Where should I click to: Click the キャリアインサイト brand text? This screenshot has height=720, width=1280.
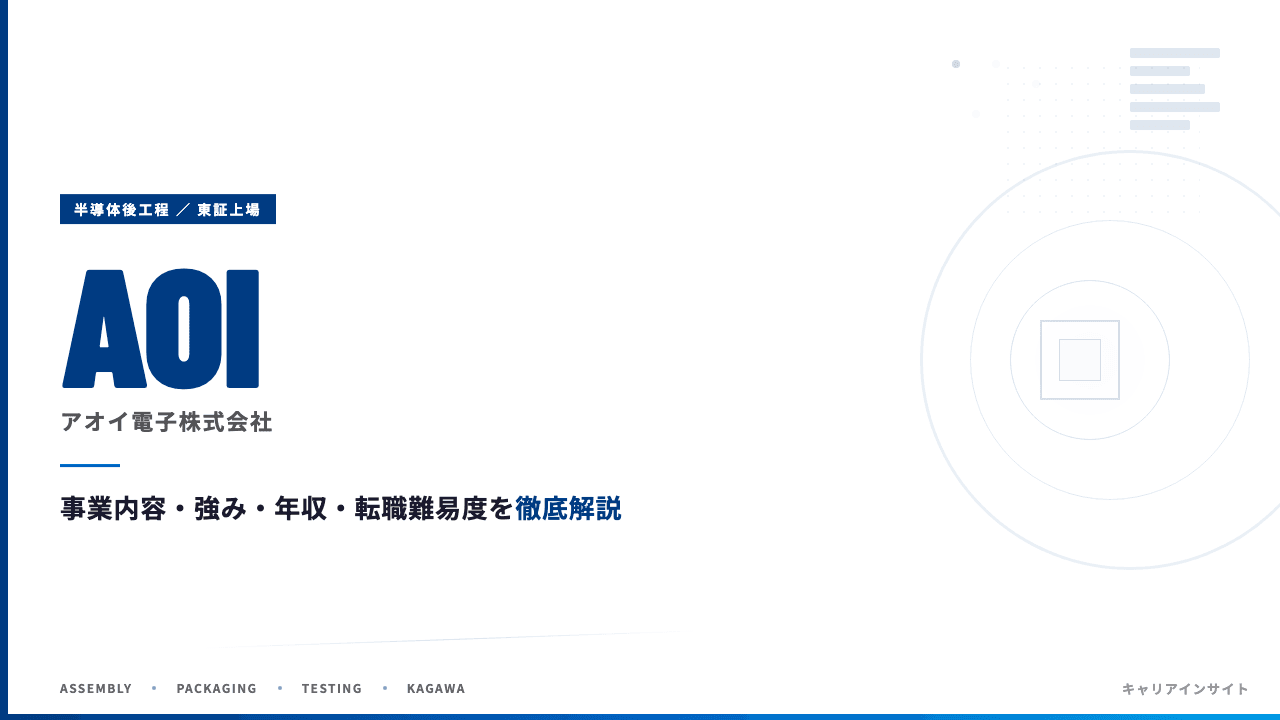point(1185,689)
